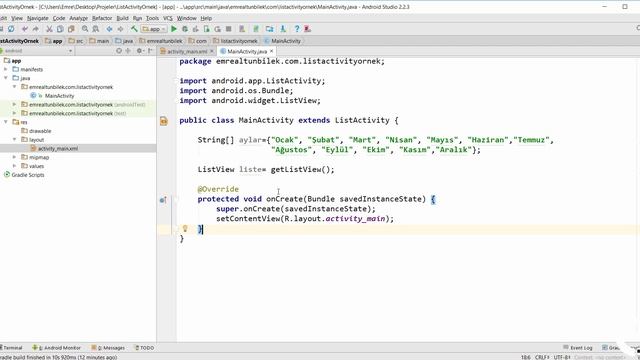Click the Paste icon in toolbar
Image resolution: width=640 pixels, height=360 pixels.
71,29
